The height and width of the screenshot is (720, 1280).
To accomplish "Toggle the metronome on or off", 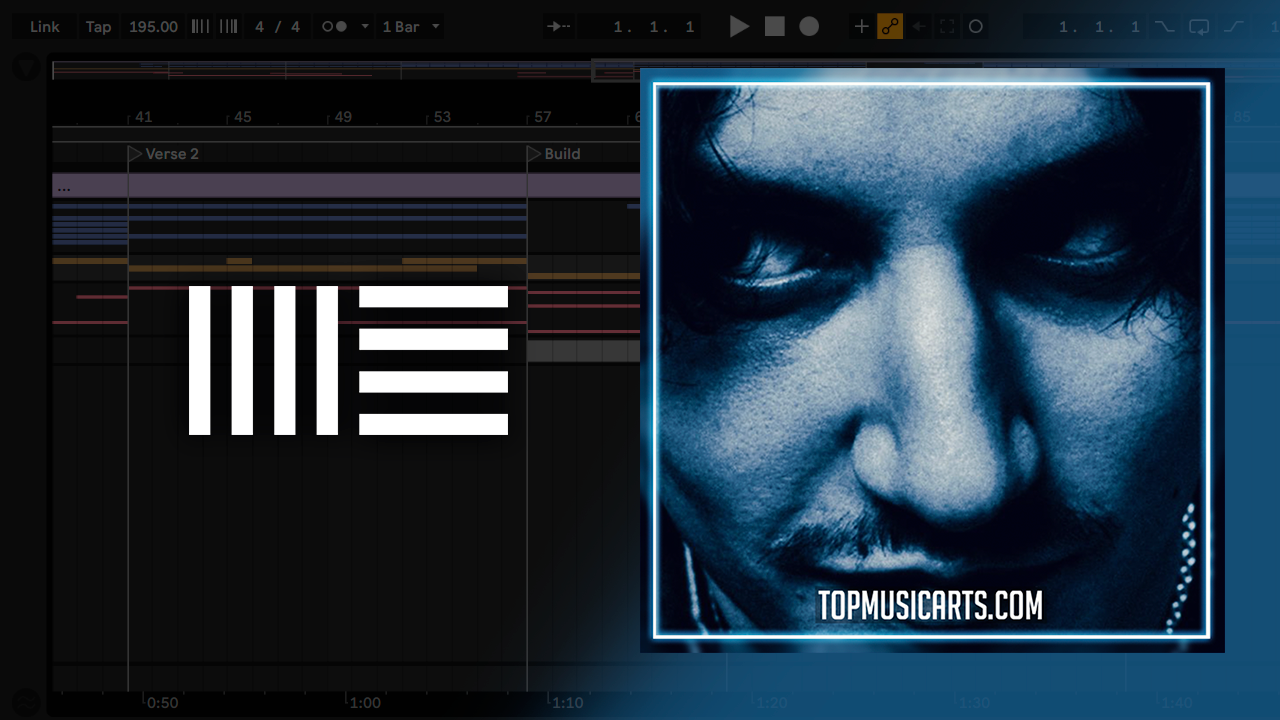I will tap(335, 27).
